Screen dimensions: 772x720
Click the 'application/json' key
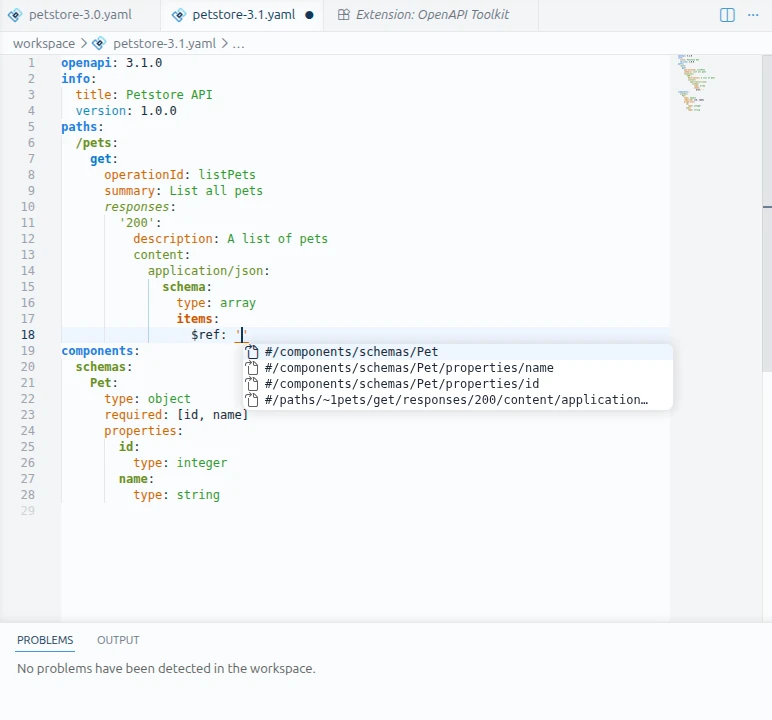click(x=205, y=270)
